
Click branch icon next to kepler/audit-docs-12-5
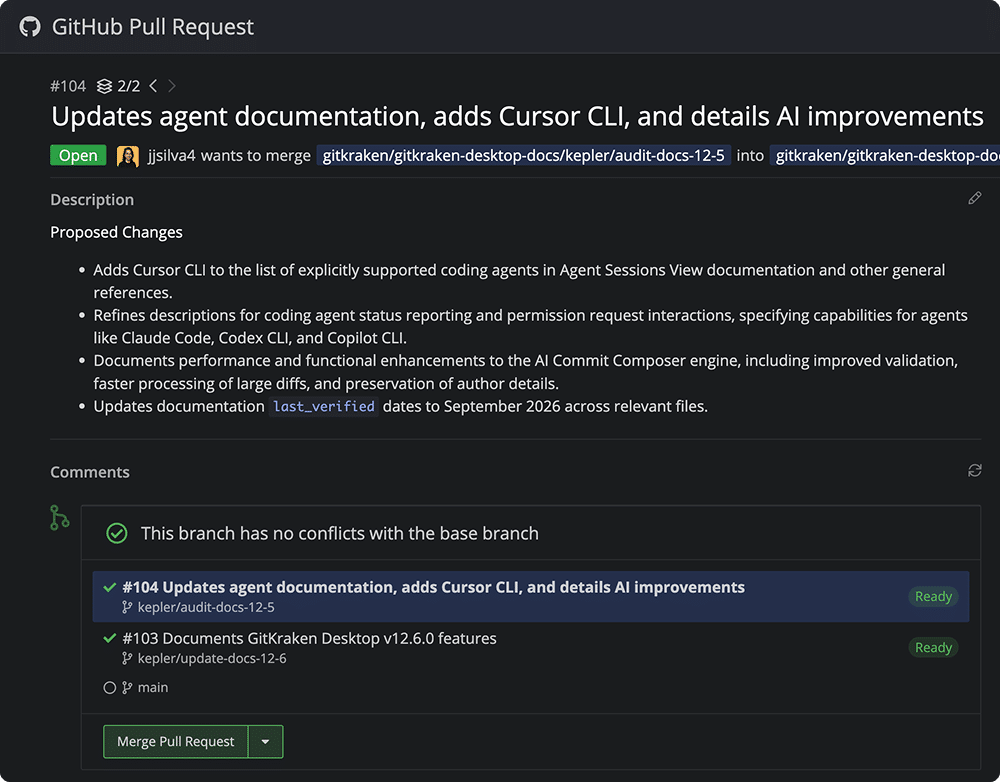coord(128,607)
